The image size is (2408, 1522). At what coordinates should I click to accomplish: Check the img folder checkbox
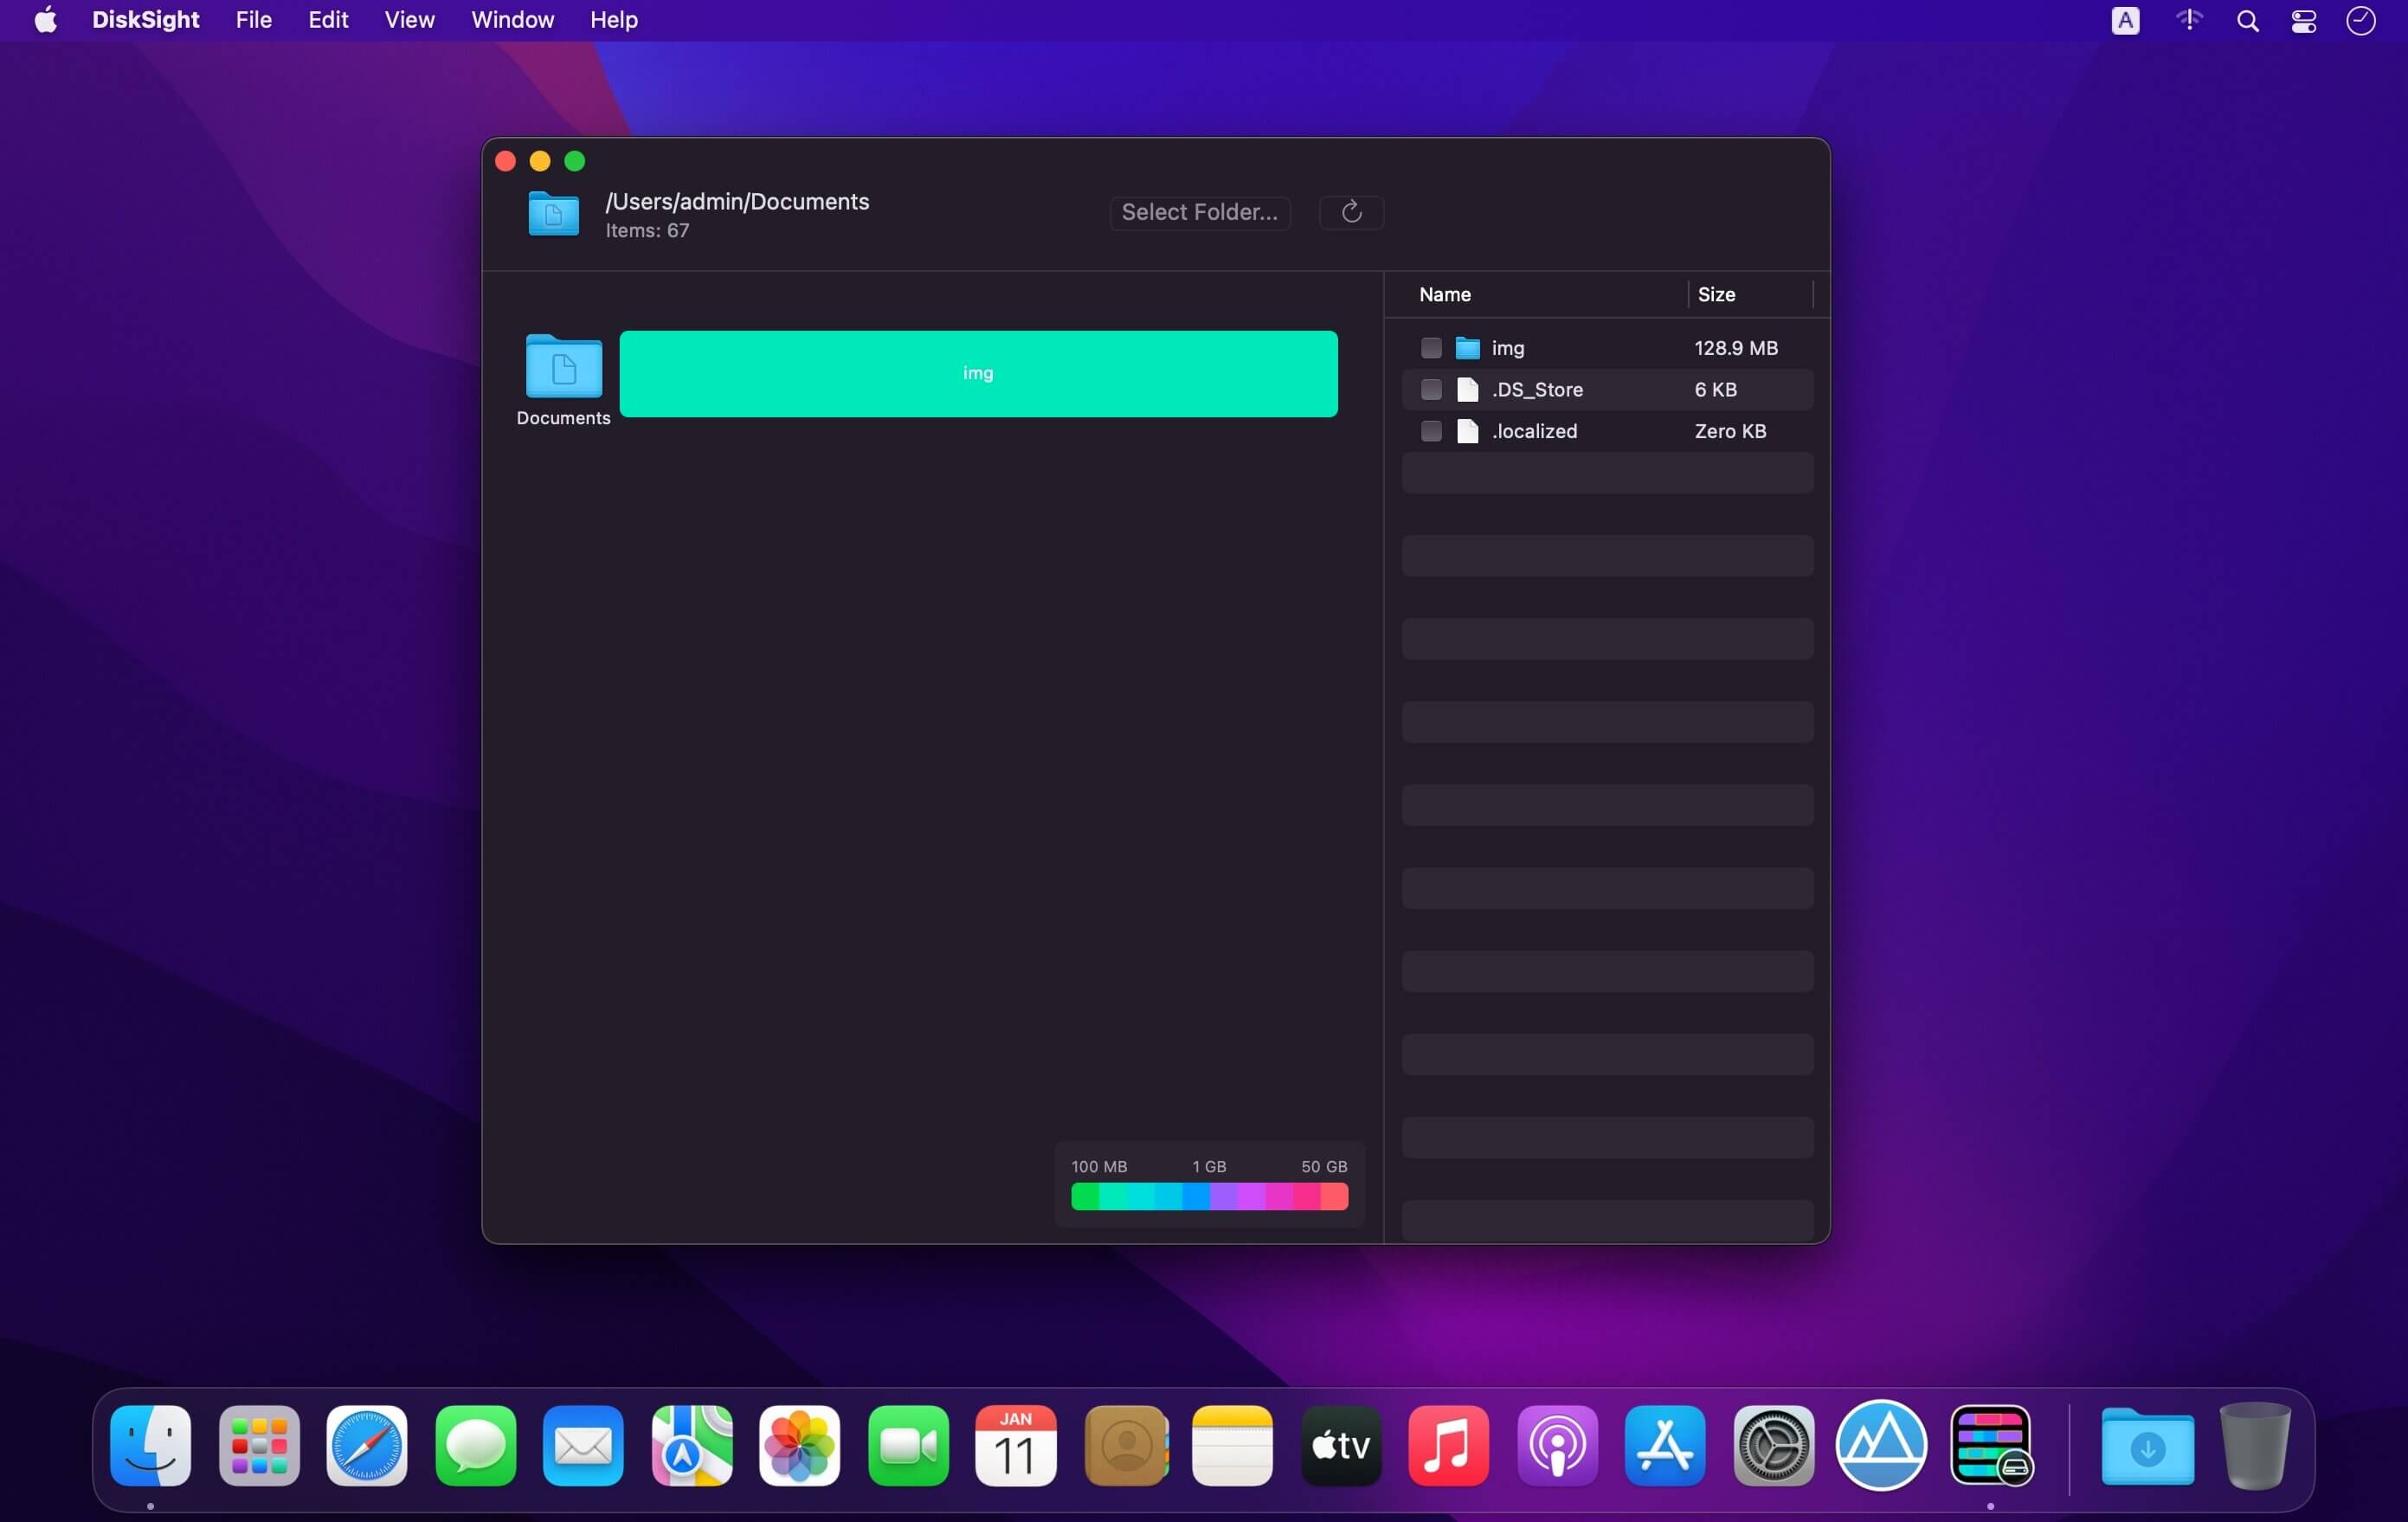1431,348
